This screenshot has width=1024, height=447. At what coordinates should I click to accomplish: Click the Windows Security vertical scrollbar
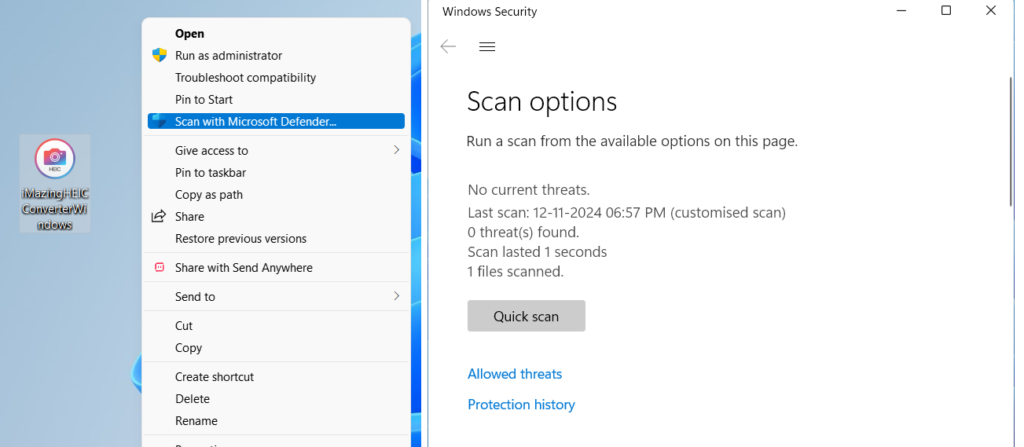click(x=1012, y=141)
